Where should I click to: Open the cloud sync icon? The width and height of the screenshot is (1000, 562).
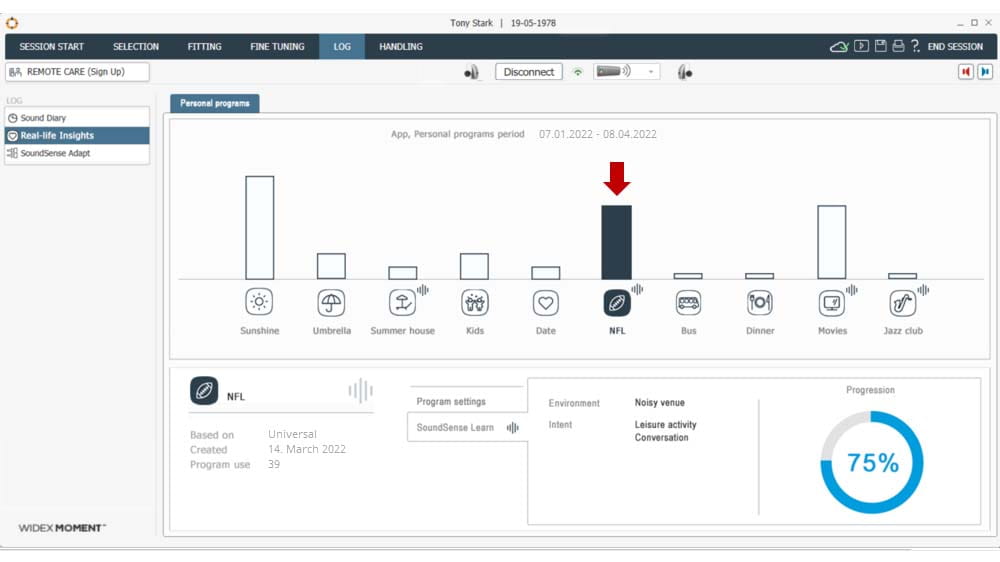click(839, 47)
